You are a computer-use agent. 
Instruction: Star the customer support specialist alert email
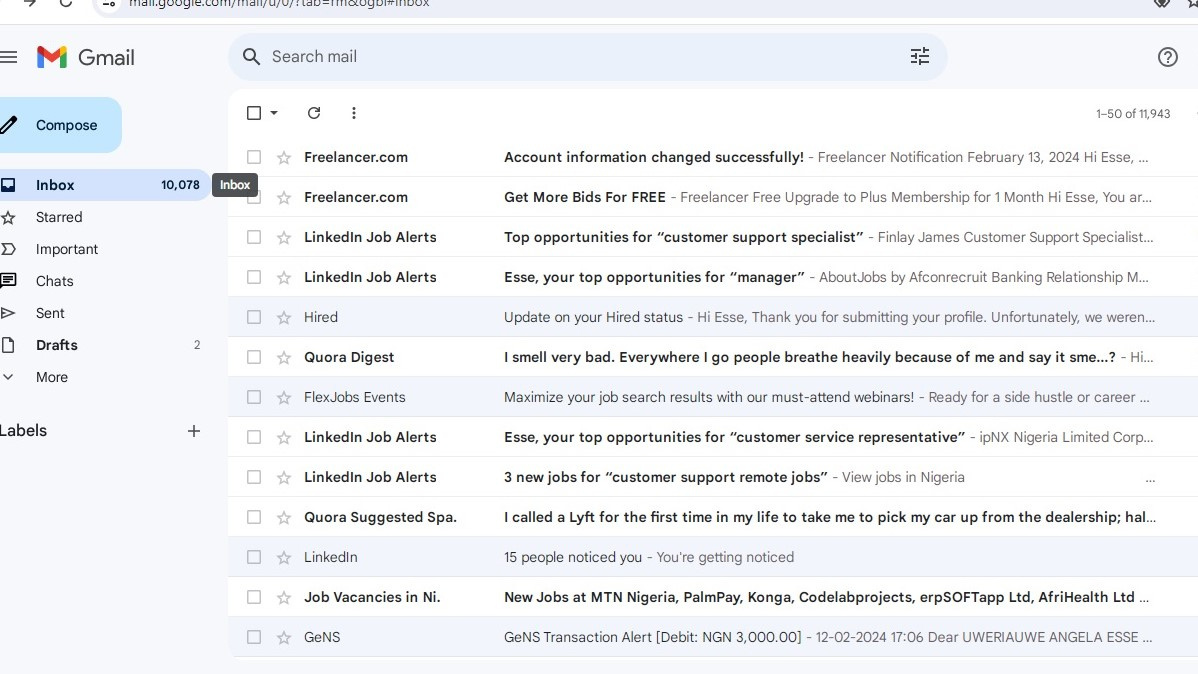284,238
